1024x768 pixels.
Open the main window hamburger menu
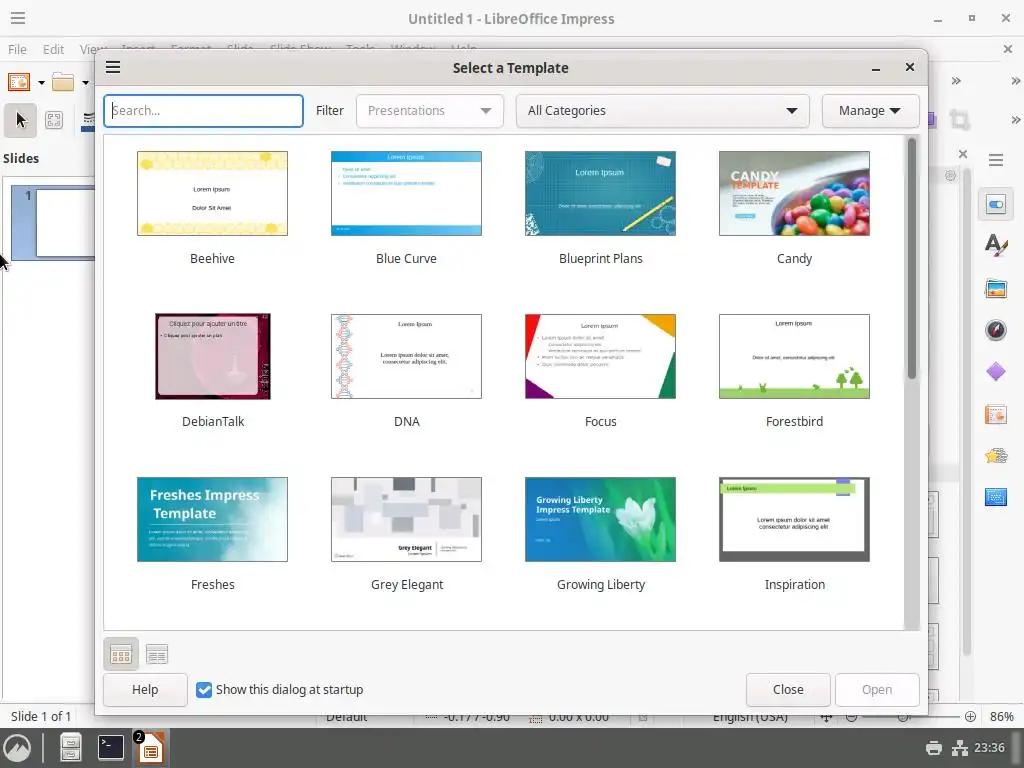(18, 18)
